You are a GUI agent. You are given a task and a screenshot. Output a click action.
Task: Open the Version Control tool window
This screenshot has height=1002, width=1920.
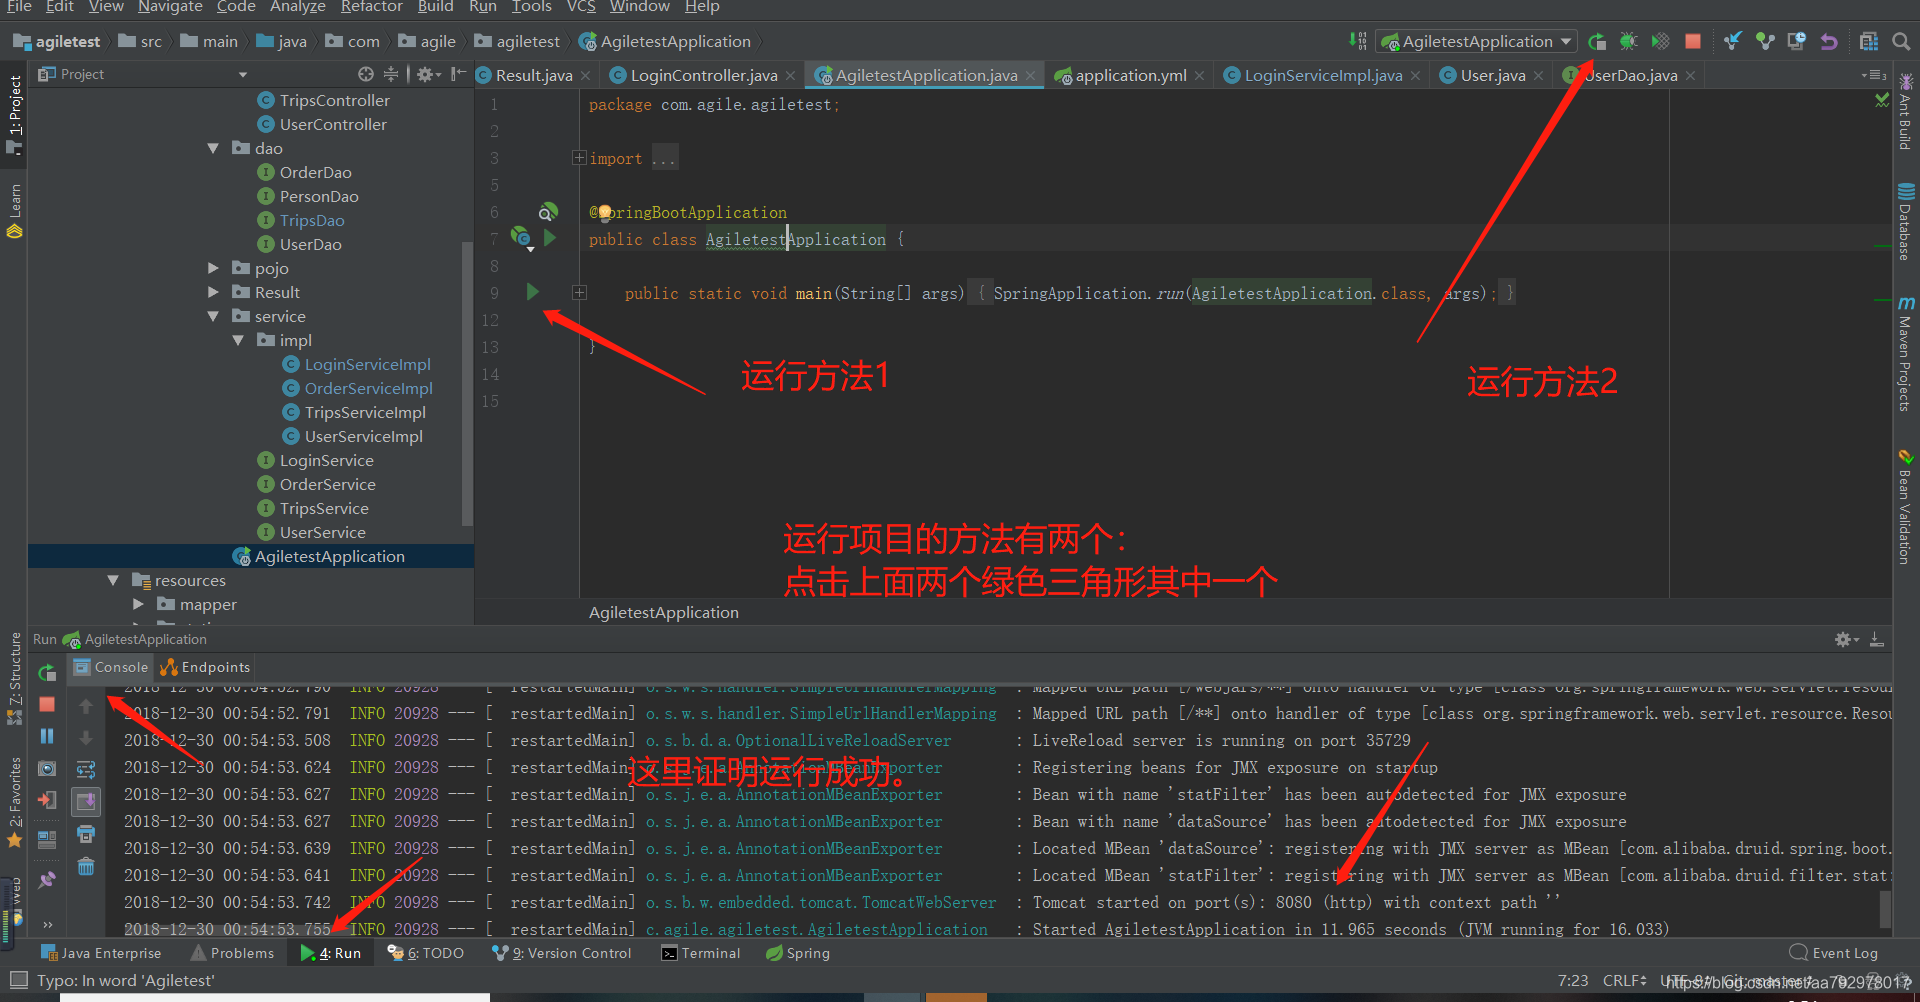[562, 953]
